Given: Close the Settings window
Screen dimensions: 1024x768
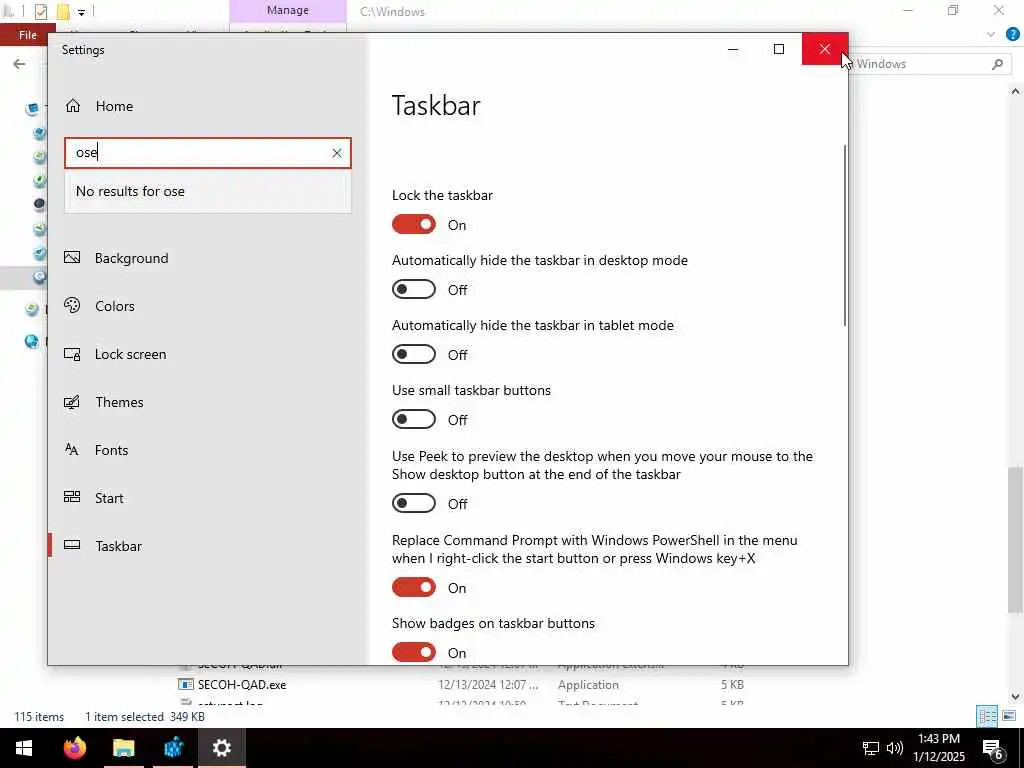Looking at the screenshot, I should coord(825,50).
